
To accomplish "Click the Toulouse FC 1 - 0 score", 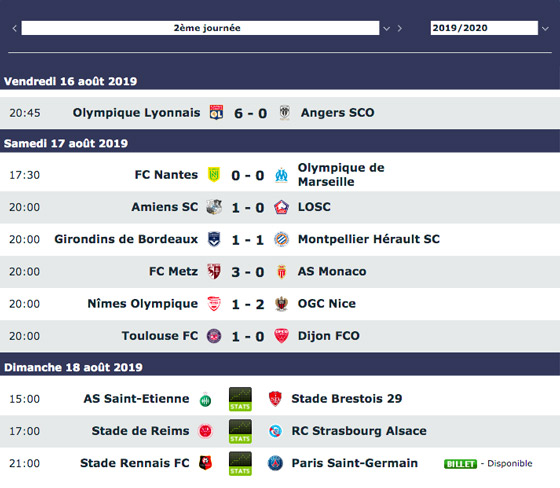I will click(x=248, y=337).
